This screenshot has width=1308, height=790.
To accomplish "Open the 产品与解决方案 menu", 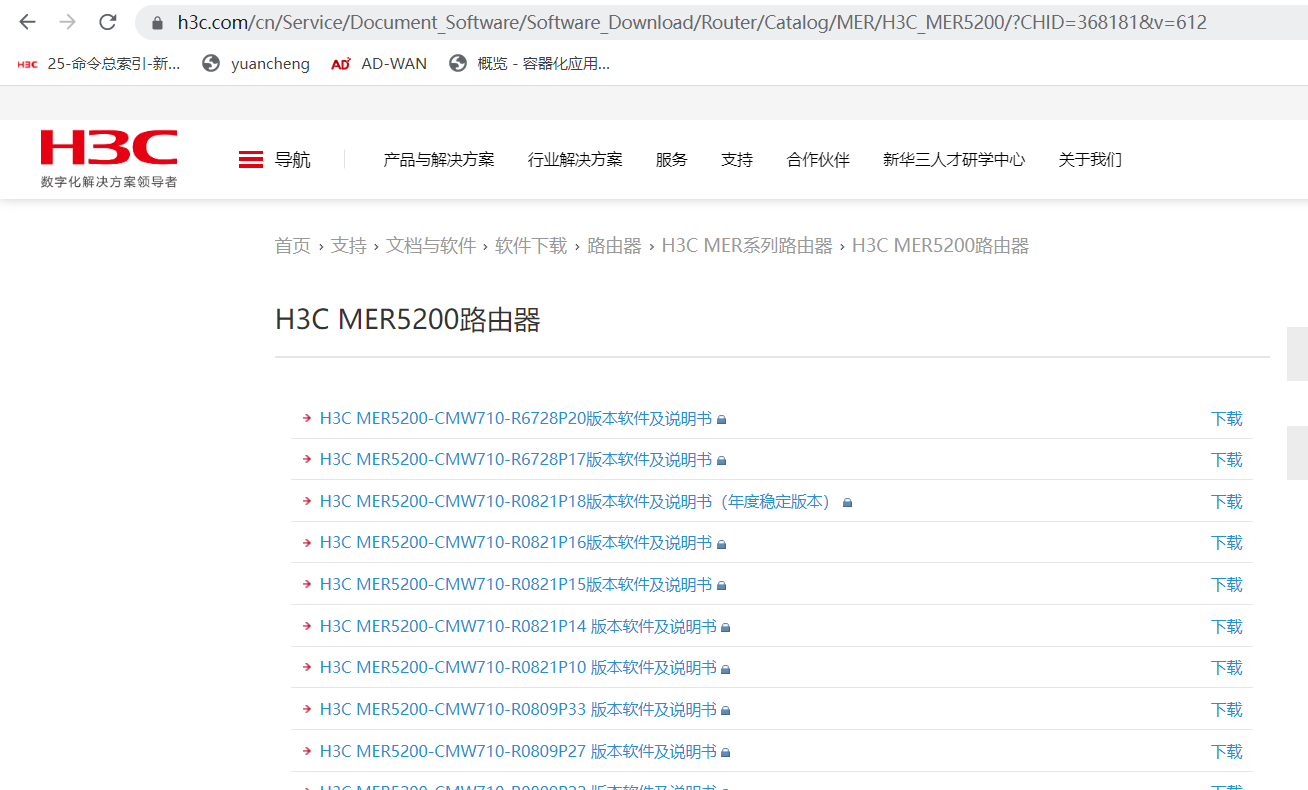I will pos(439,160).
